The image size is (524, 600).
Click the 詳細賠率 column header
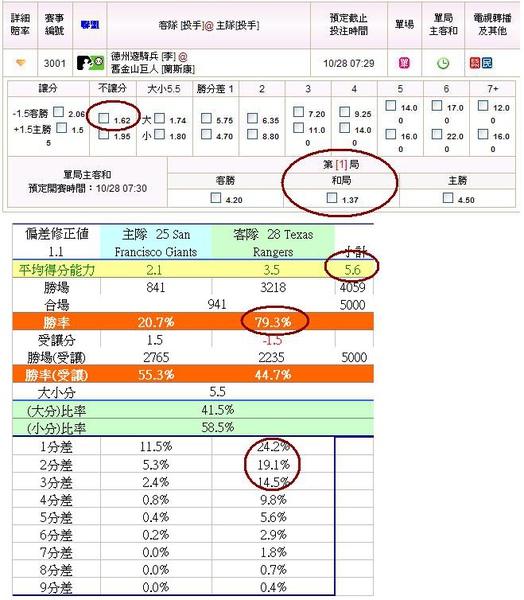click(x=20, y=24)
